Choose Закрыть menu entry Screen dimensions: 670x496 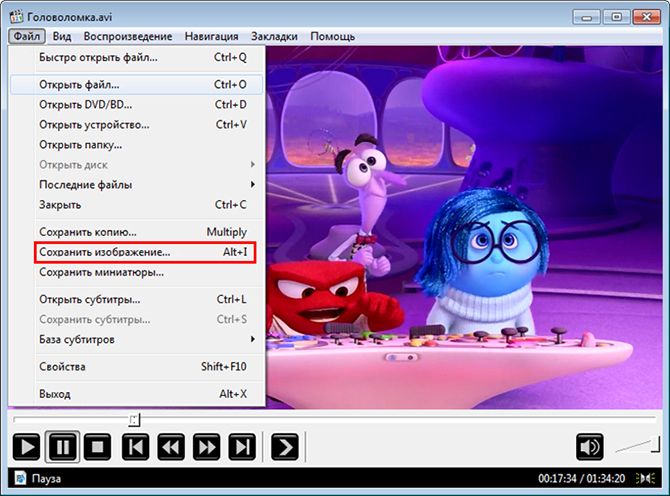[137, 205]
